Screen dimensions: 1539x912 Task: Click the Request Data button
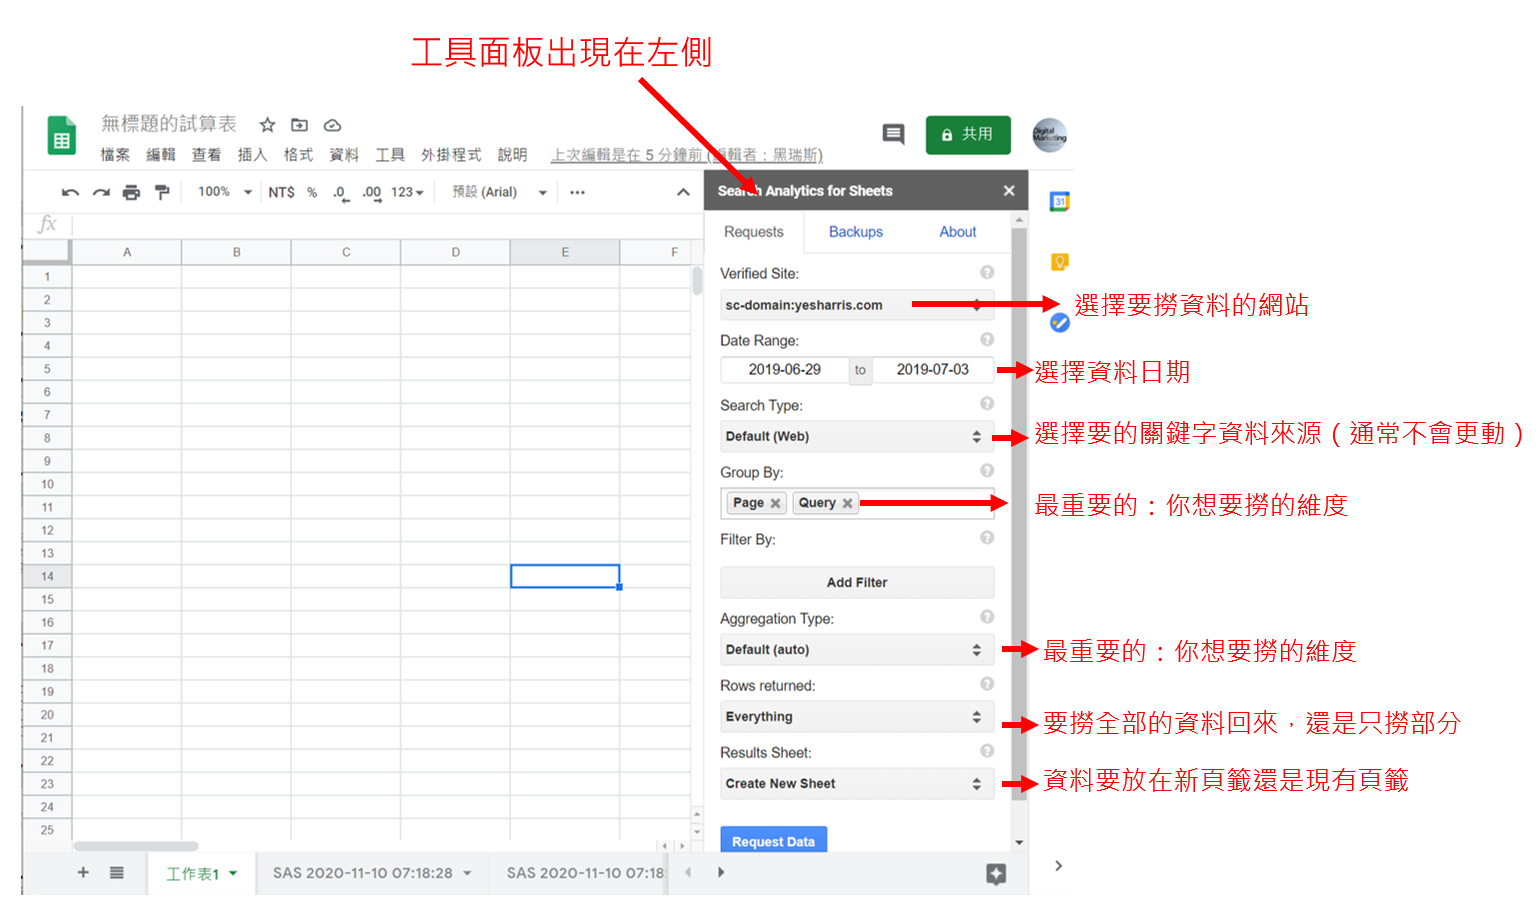pos(773,840)
